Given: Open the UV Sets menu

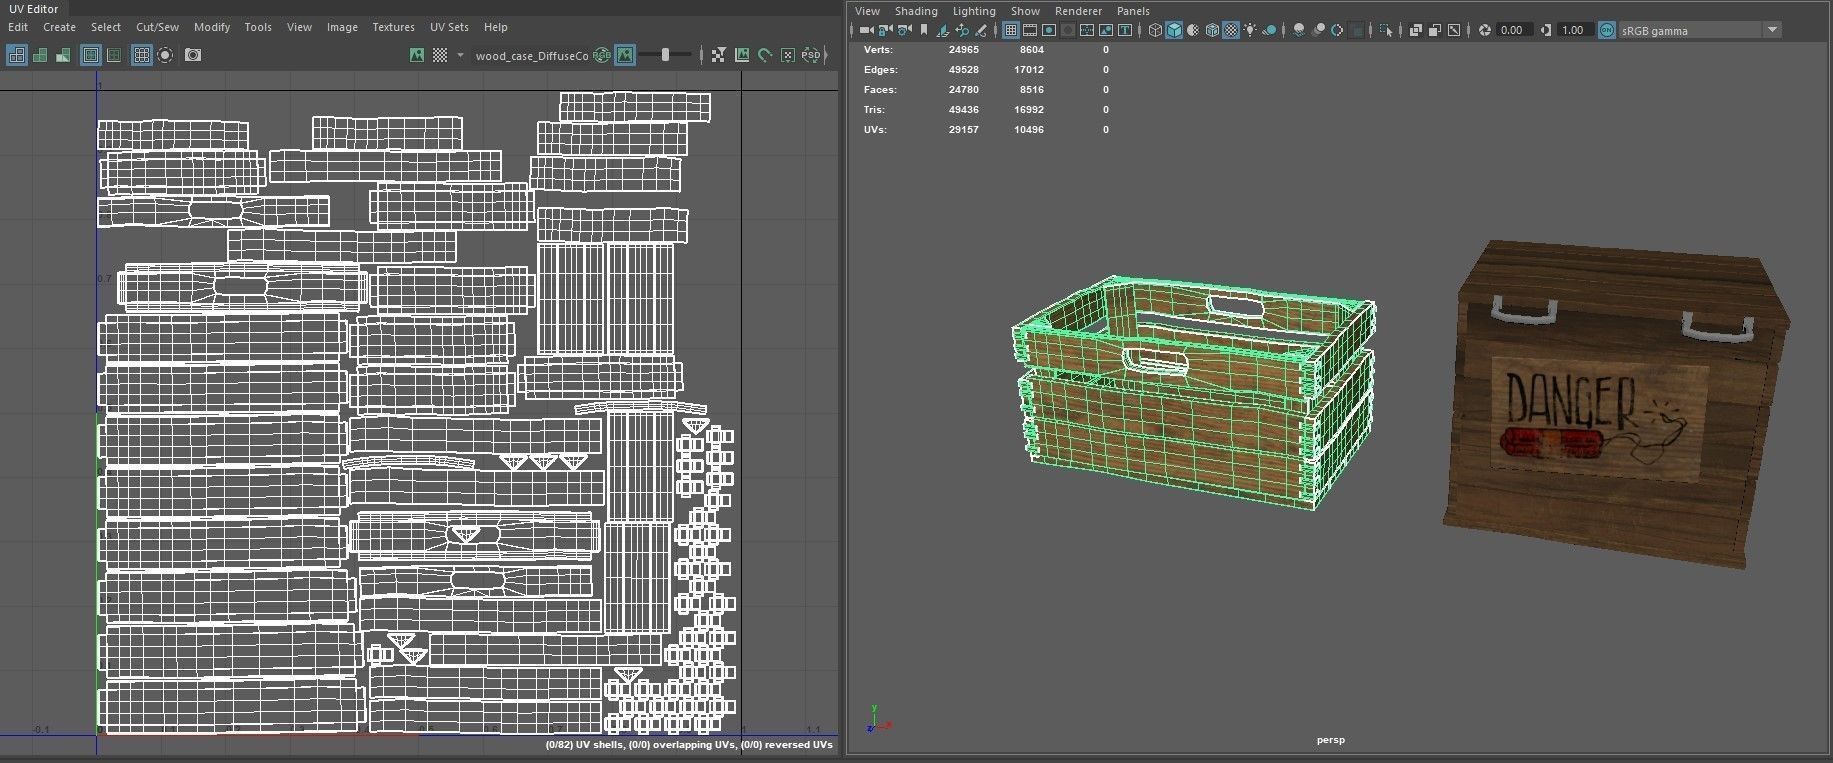Looking at the screenshot, I should pyautogui.click(x=449, y=27).
